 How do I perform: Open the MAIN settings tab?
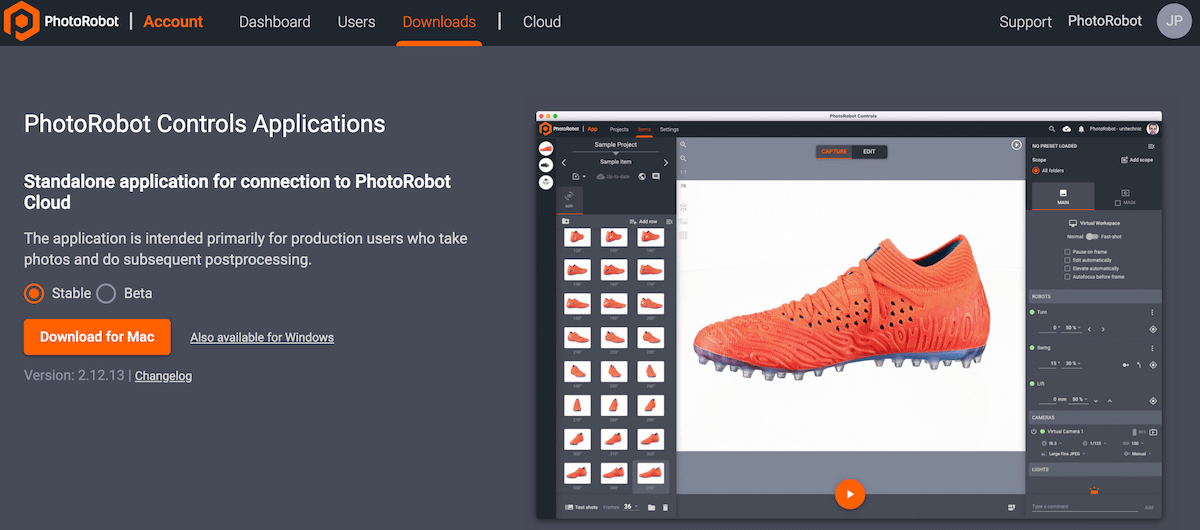pyautogui.click(x=1062, y=196)
